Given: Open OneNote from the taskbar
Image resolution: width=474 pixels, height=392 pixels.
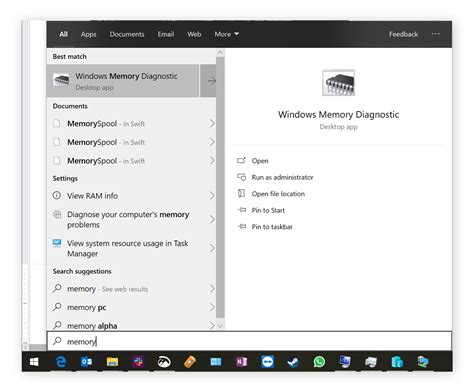Looking at the screenshot, I should [242, 362].
